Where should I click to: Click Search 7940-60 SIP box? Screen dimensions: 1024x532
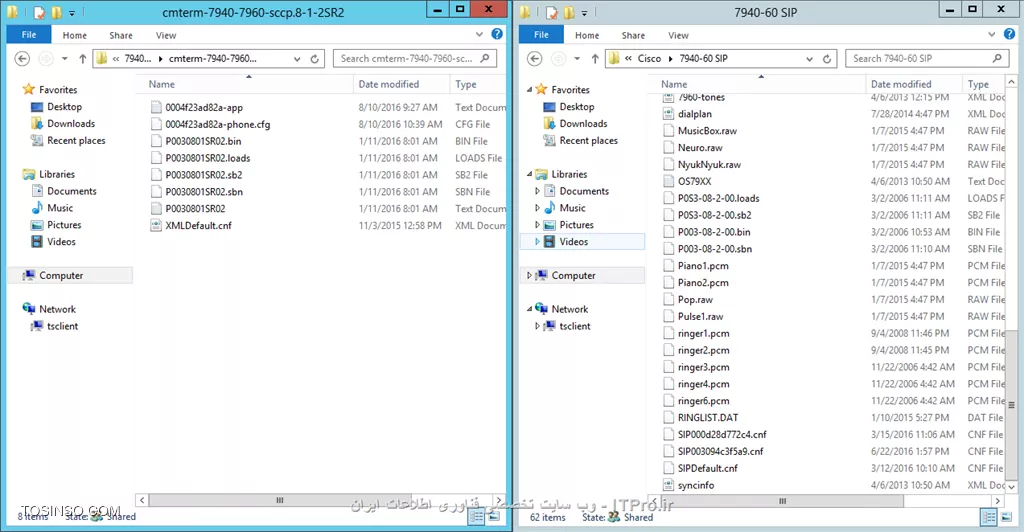[927, 59]
